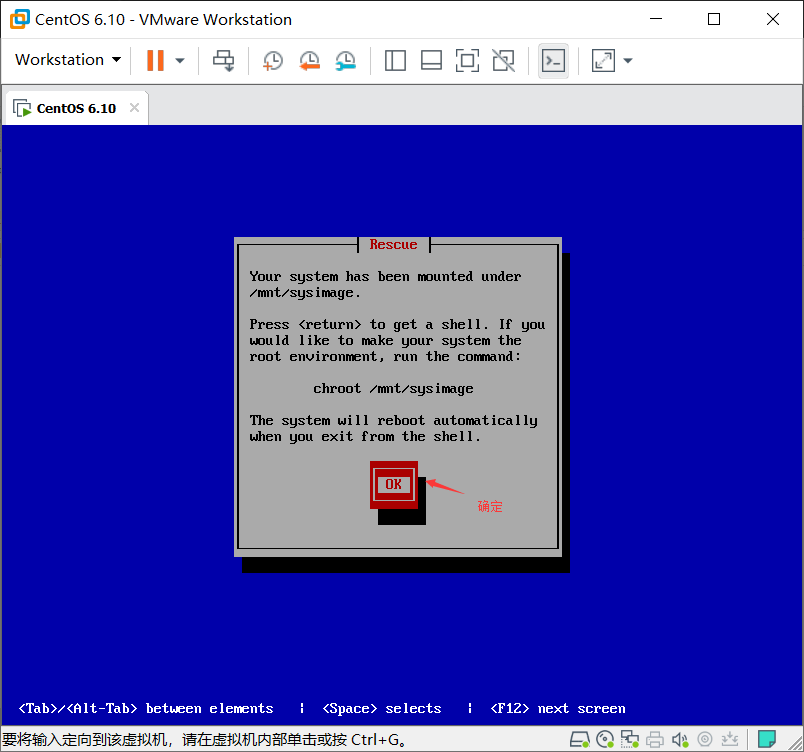Screen dimensions: 804x752
Task: Take a snapshot of this virtual machine
Action: [273, 60]
